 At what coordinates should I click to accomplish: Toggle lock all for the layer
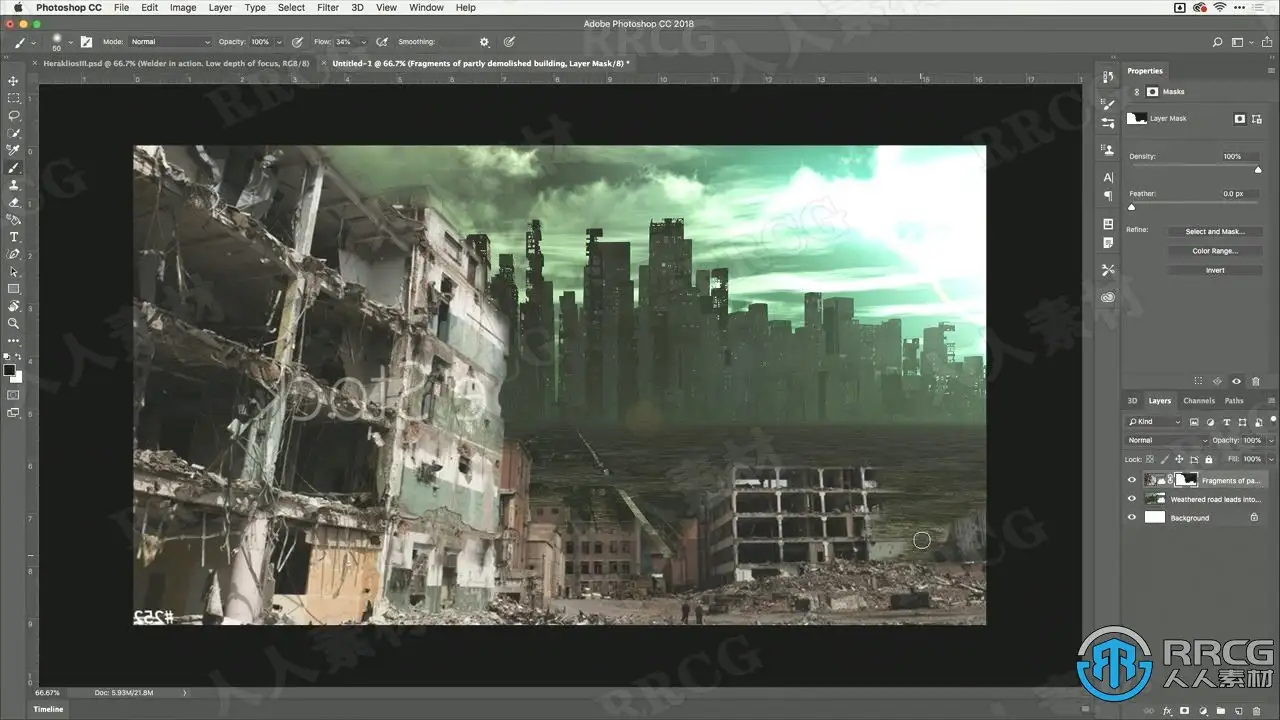pyautogui.click(x=1208, y=459)
